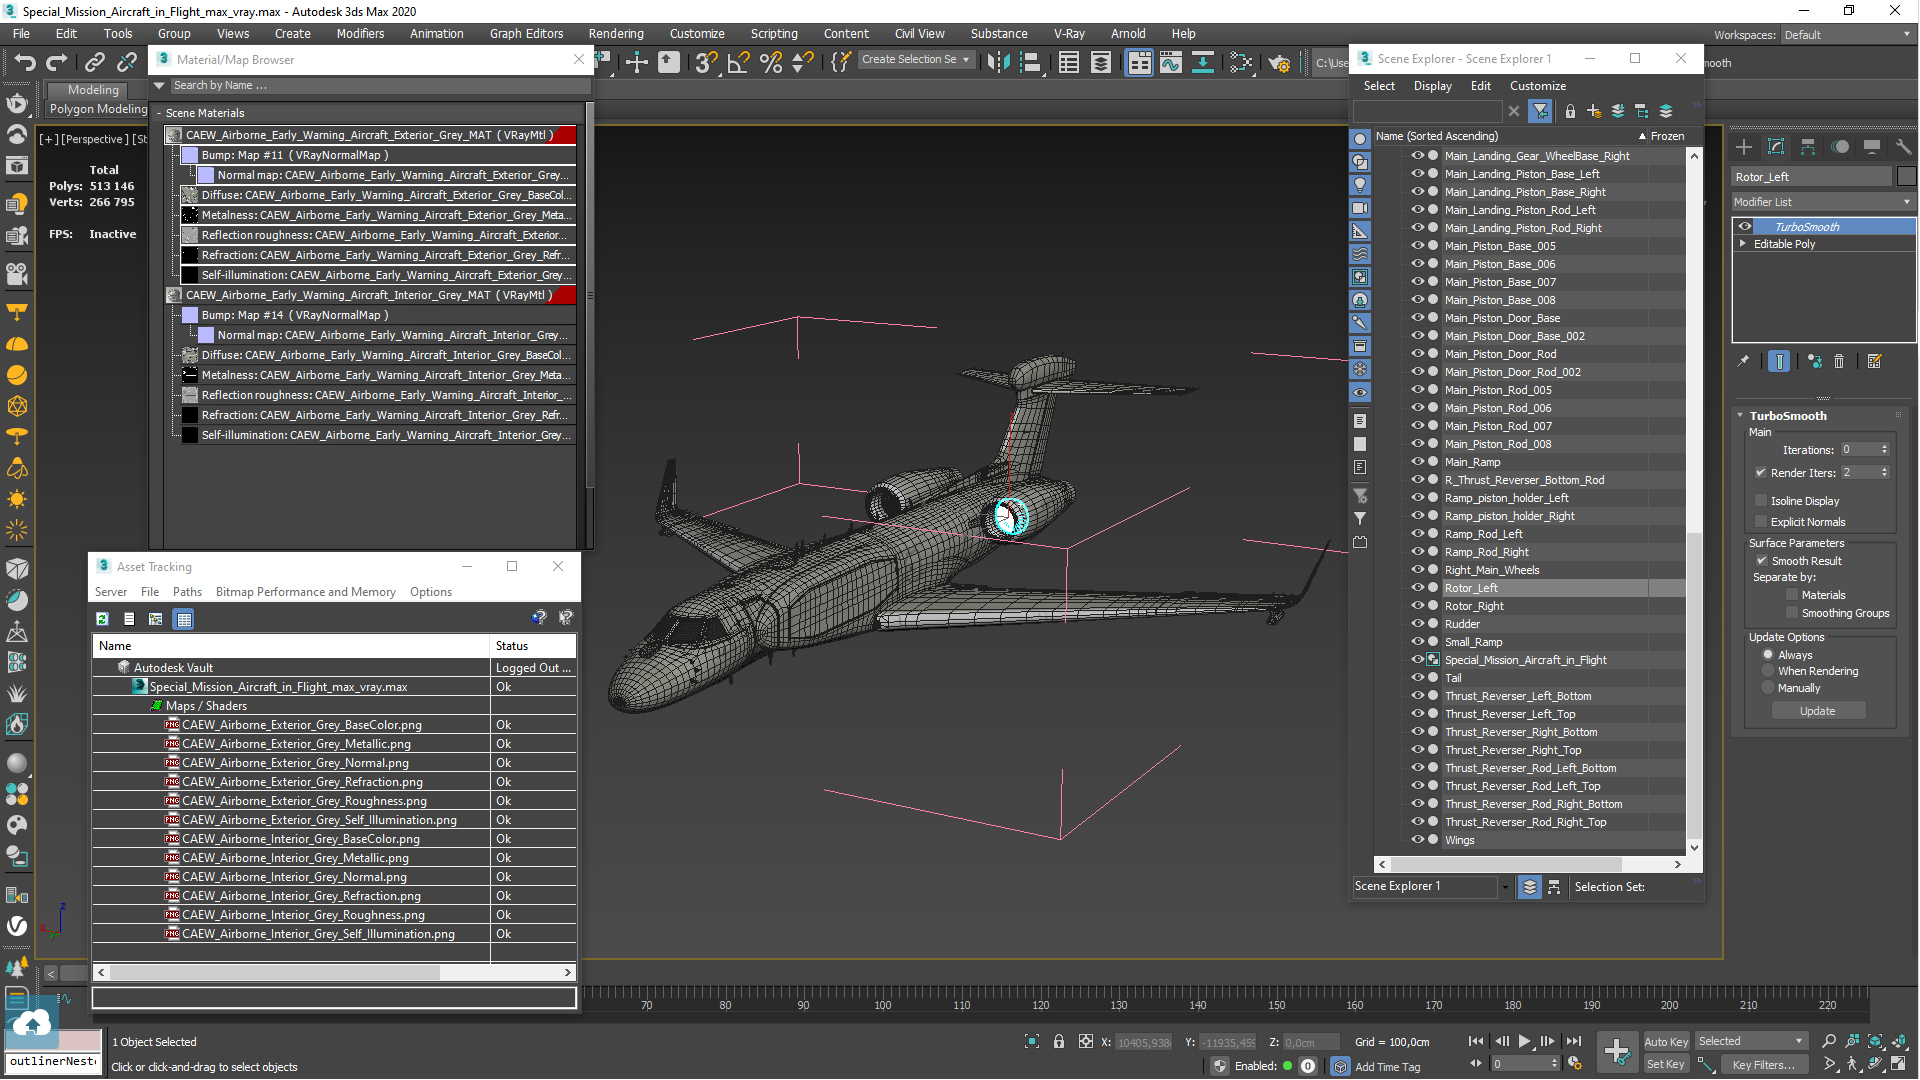Screen dimensions: 1920x1080
Task: Open Asset Tracking Paths menu
Action: pyautogui.click(x=187, y=592)
